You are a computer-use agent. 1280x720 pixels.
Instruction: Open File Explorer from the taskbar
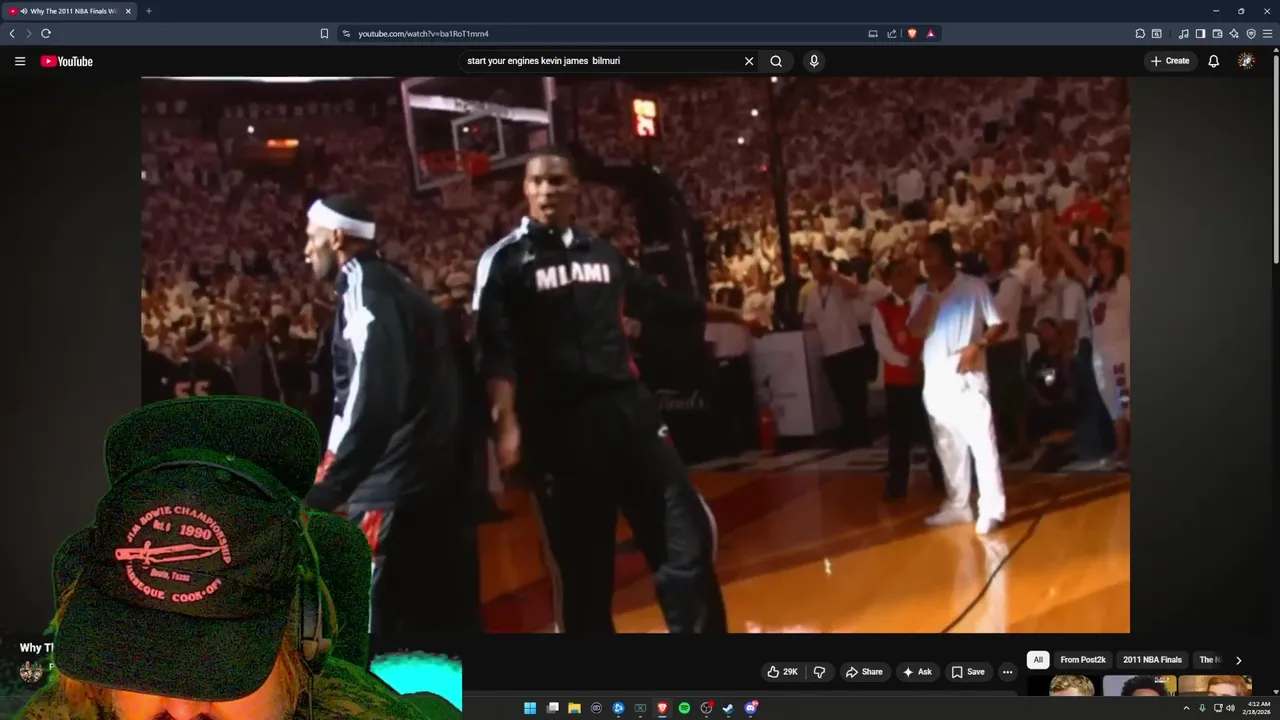pyautogui.click(x=574, y=708)
